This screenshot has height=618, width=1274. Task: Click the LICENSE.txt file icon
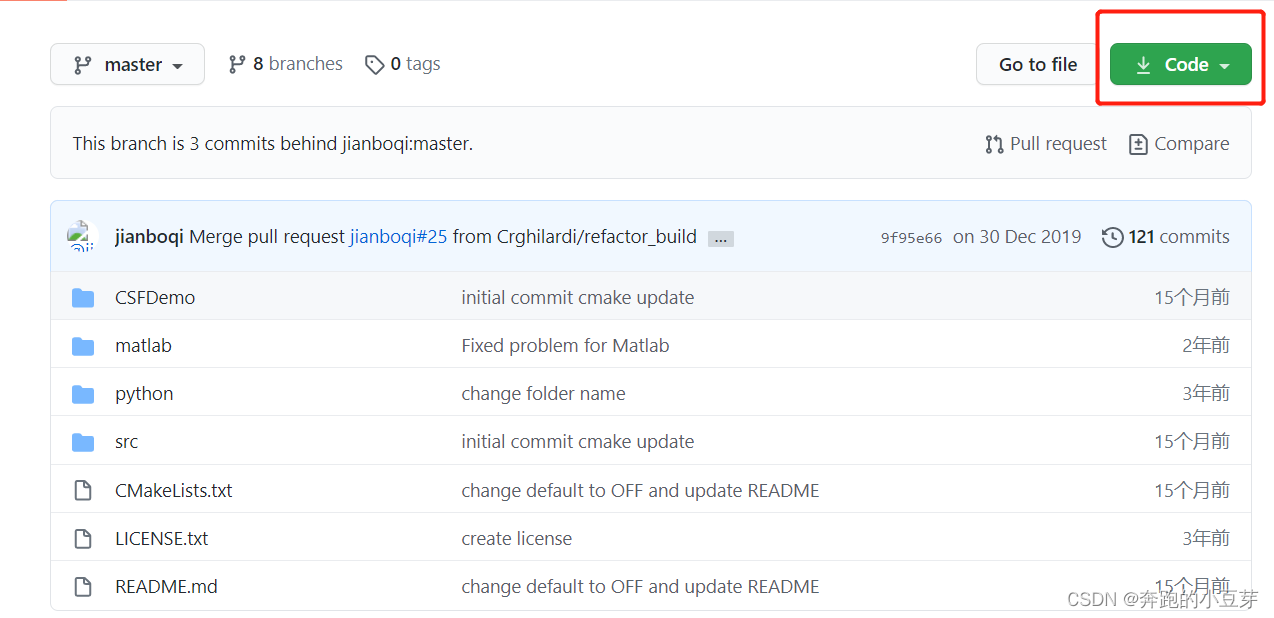click(x=83, y=539)
